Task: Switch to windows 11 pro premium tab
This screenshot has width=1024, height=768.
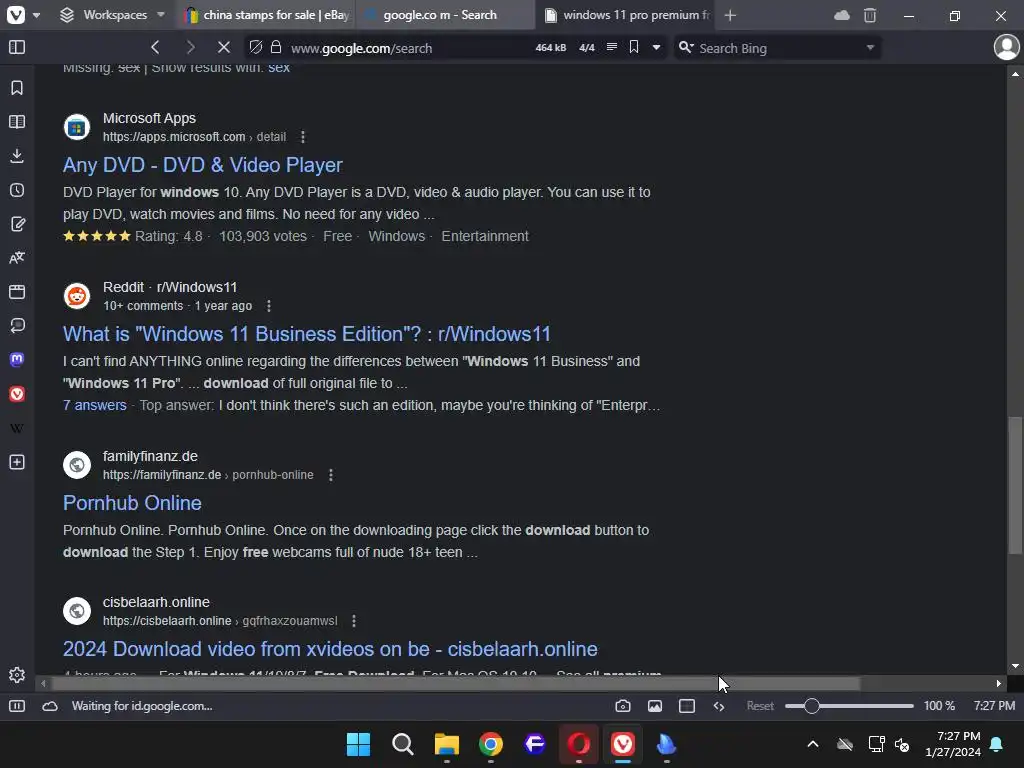Action: pyautogui.click(x=626, y=14)
